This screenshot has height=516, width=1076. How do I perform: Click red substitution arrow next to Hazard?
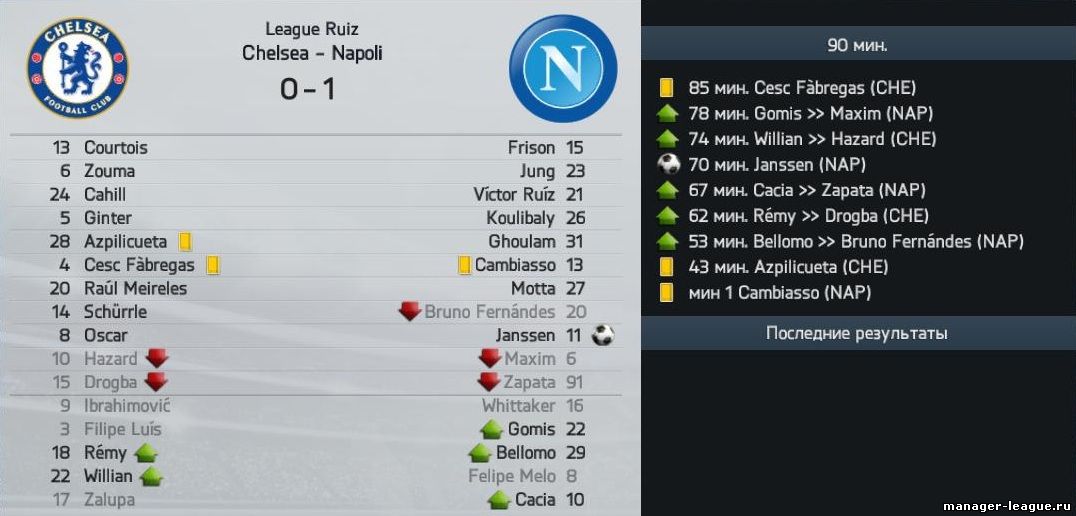156,358
